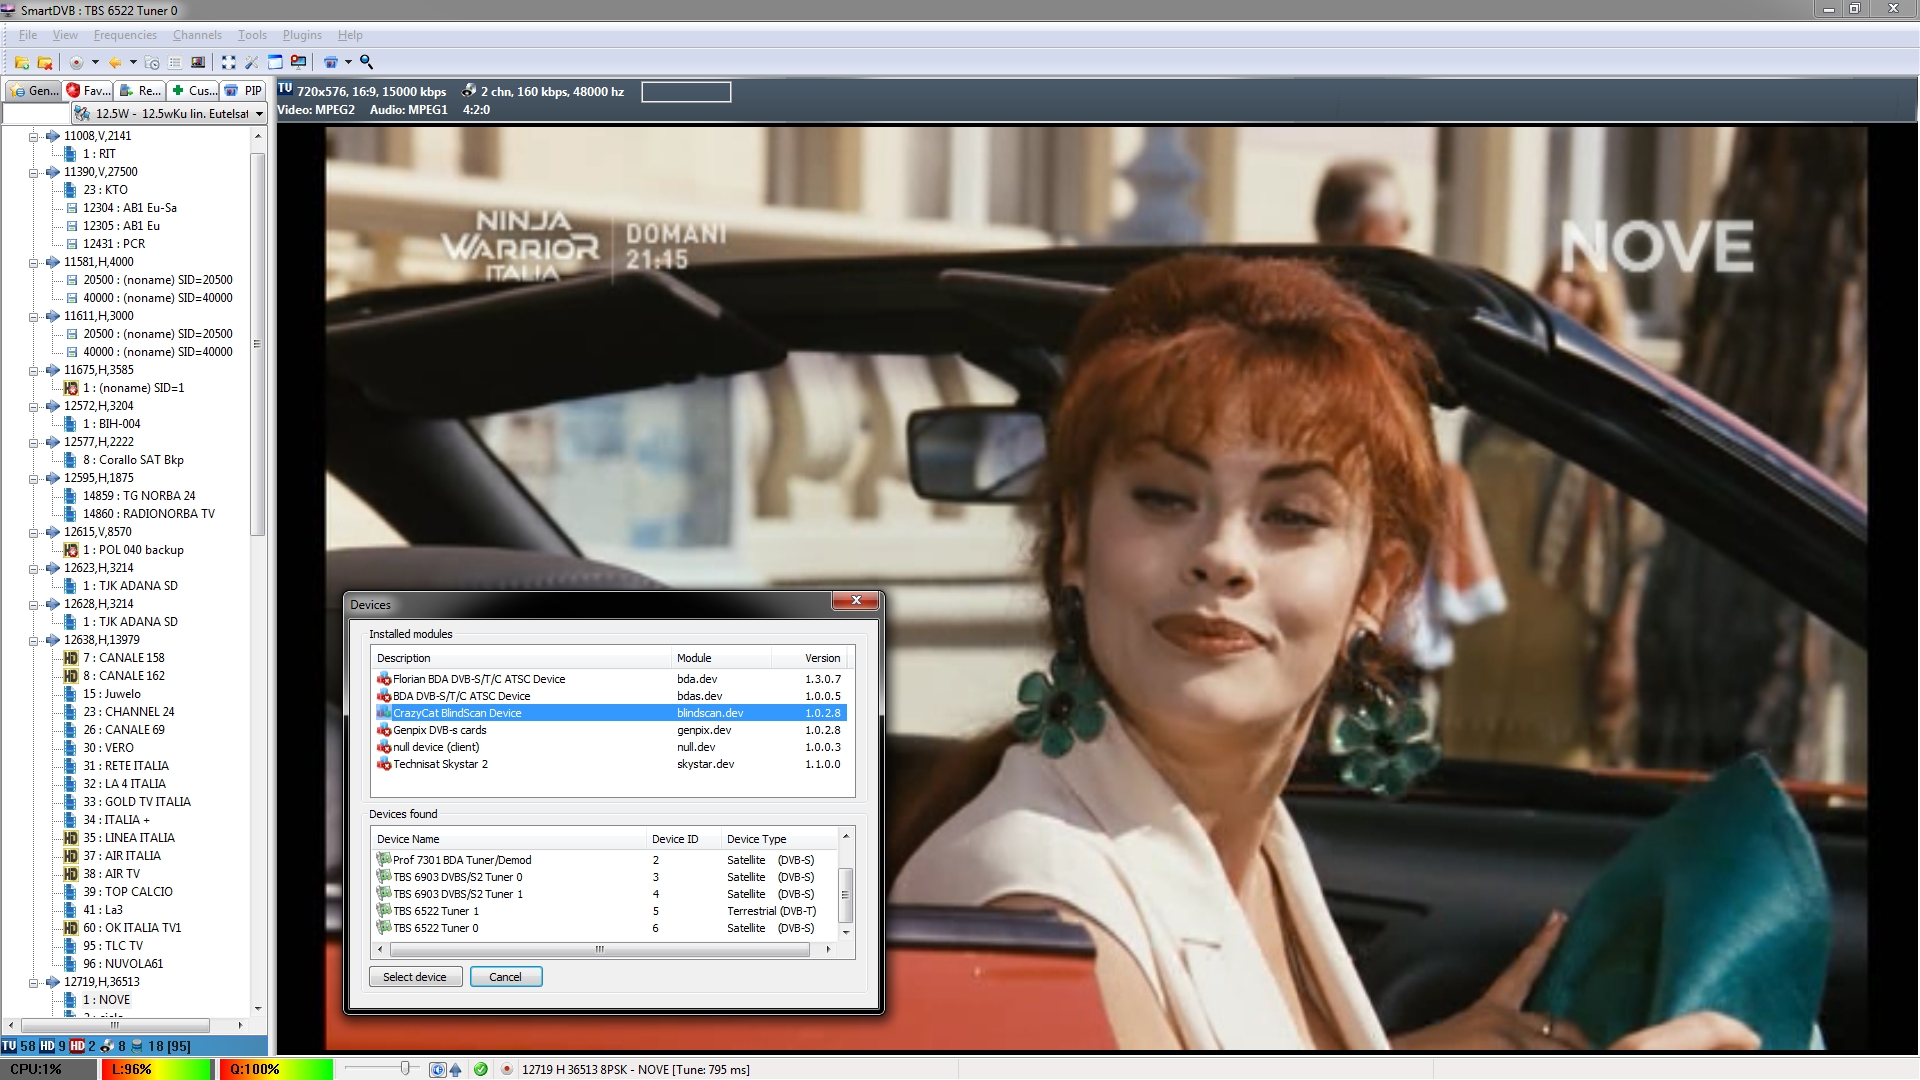The width and height of the screenshot is (1920, 1080).
Task: Open the Channels menu
Action: pos(197,35)
